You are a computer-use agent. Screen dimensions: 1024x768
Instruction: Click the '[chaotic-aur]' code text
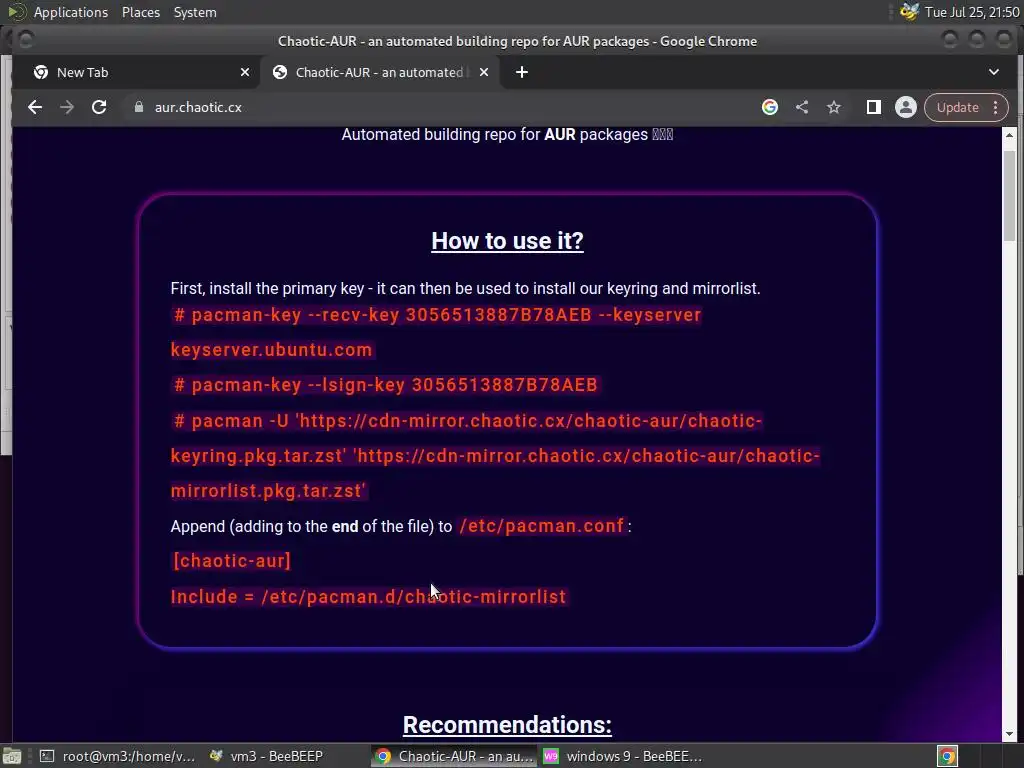tap(231, 561)
